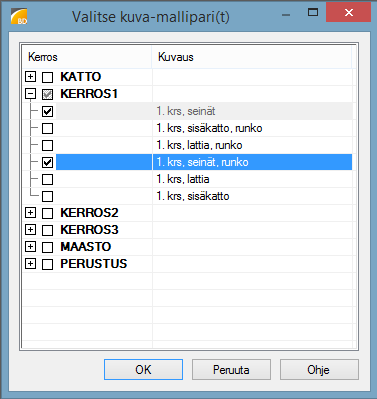Screen dimensions: 377x399
Task: Select '1. krs, seinät' description text
Action: [x=186, y=111]
